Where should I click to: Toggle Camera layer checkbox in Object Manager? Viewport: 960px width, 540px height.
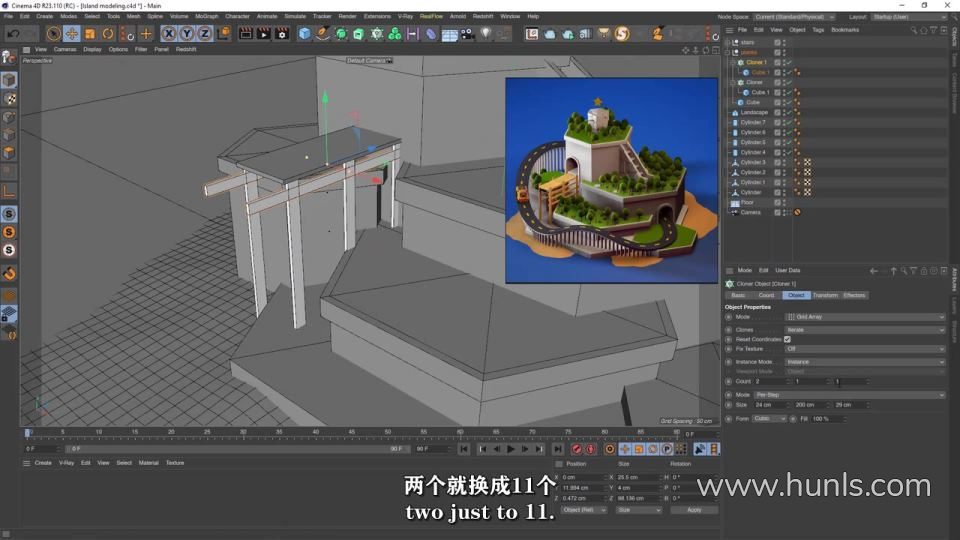pos(777,212)
